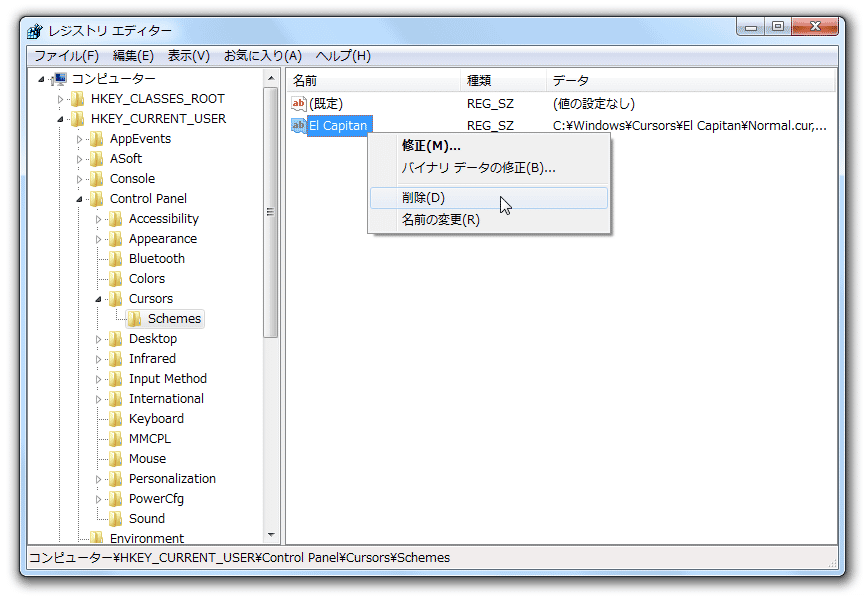The height and width of the screenshot is (598, 867).
Task: Select the Environment tree label
Action: tap(147, 539)
